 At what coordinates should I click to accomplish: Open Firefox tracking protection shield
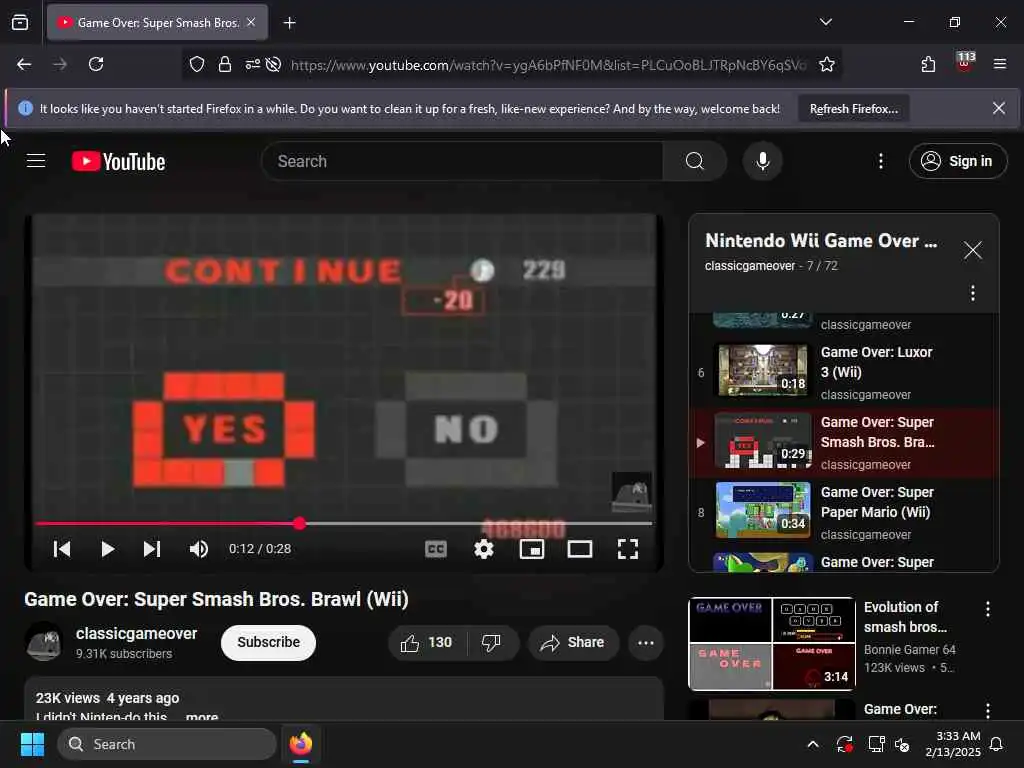(197, 64)
